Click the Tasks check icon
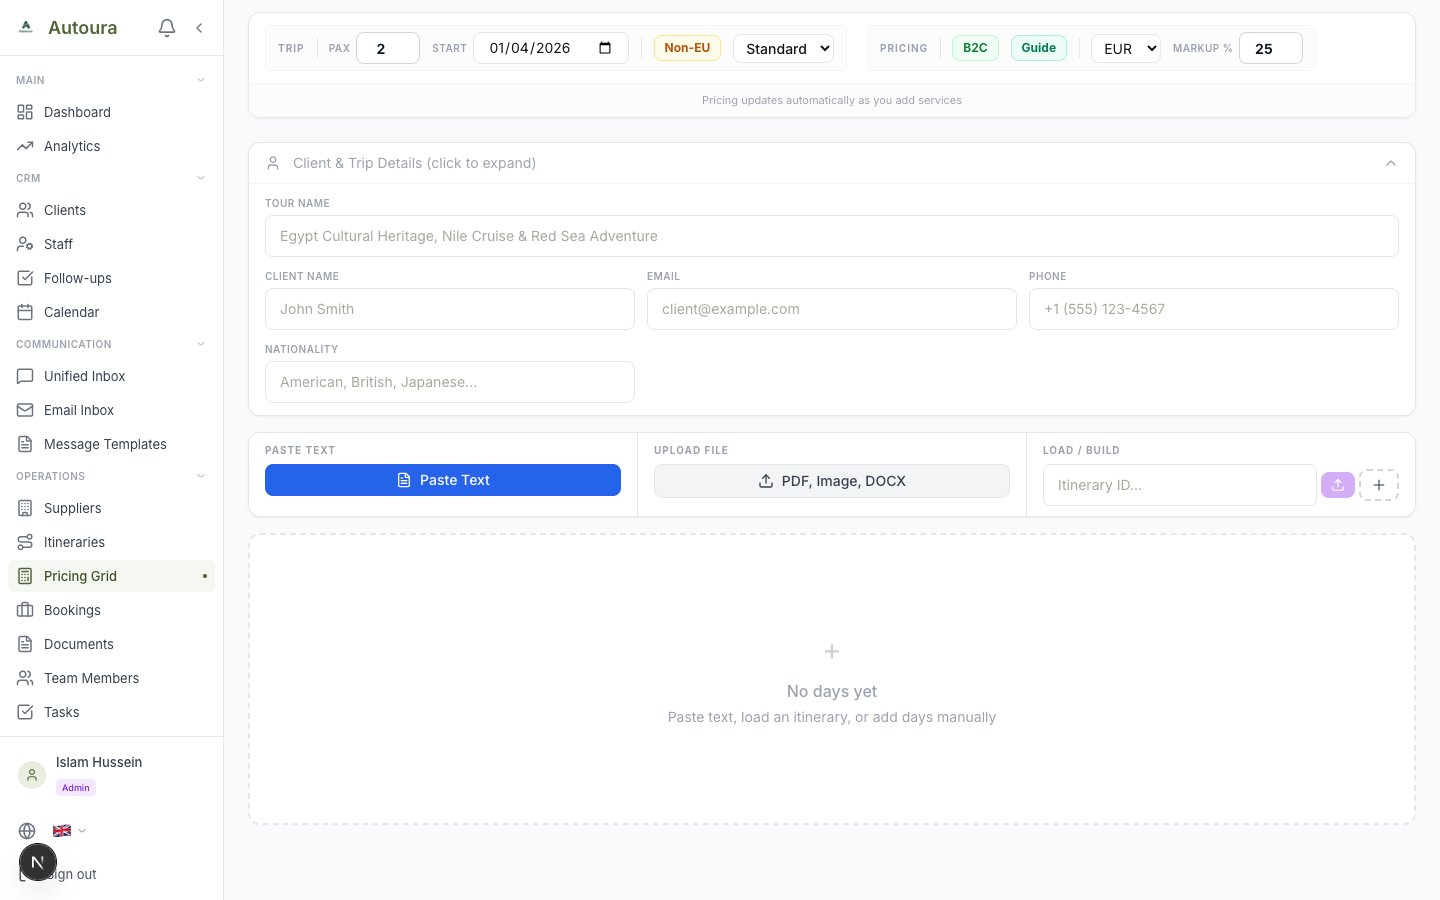Screen dimensions: 1440x900 point(25,712)
